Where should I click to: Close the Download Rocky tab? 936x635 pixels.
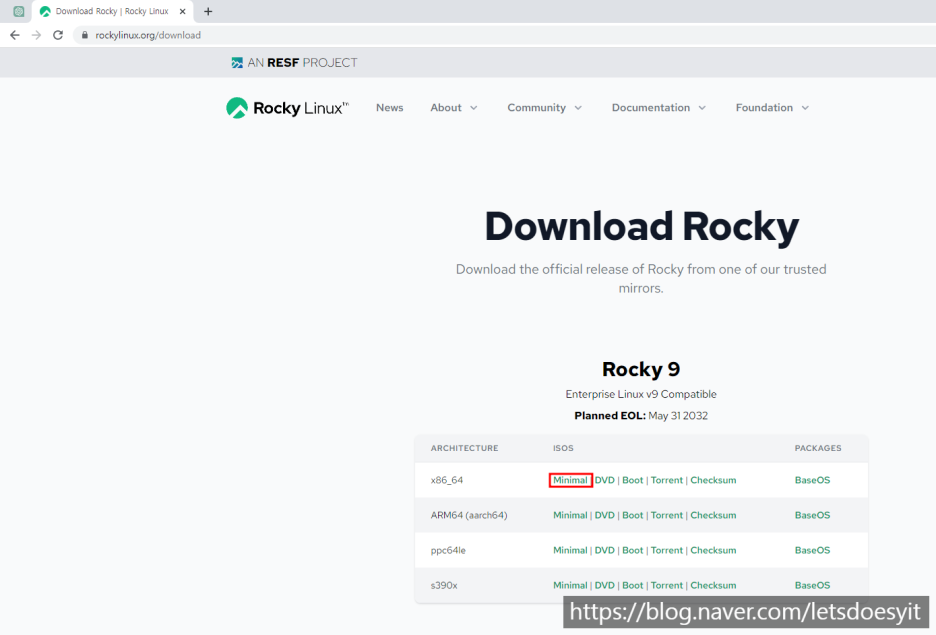tap(183, 11)
